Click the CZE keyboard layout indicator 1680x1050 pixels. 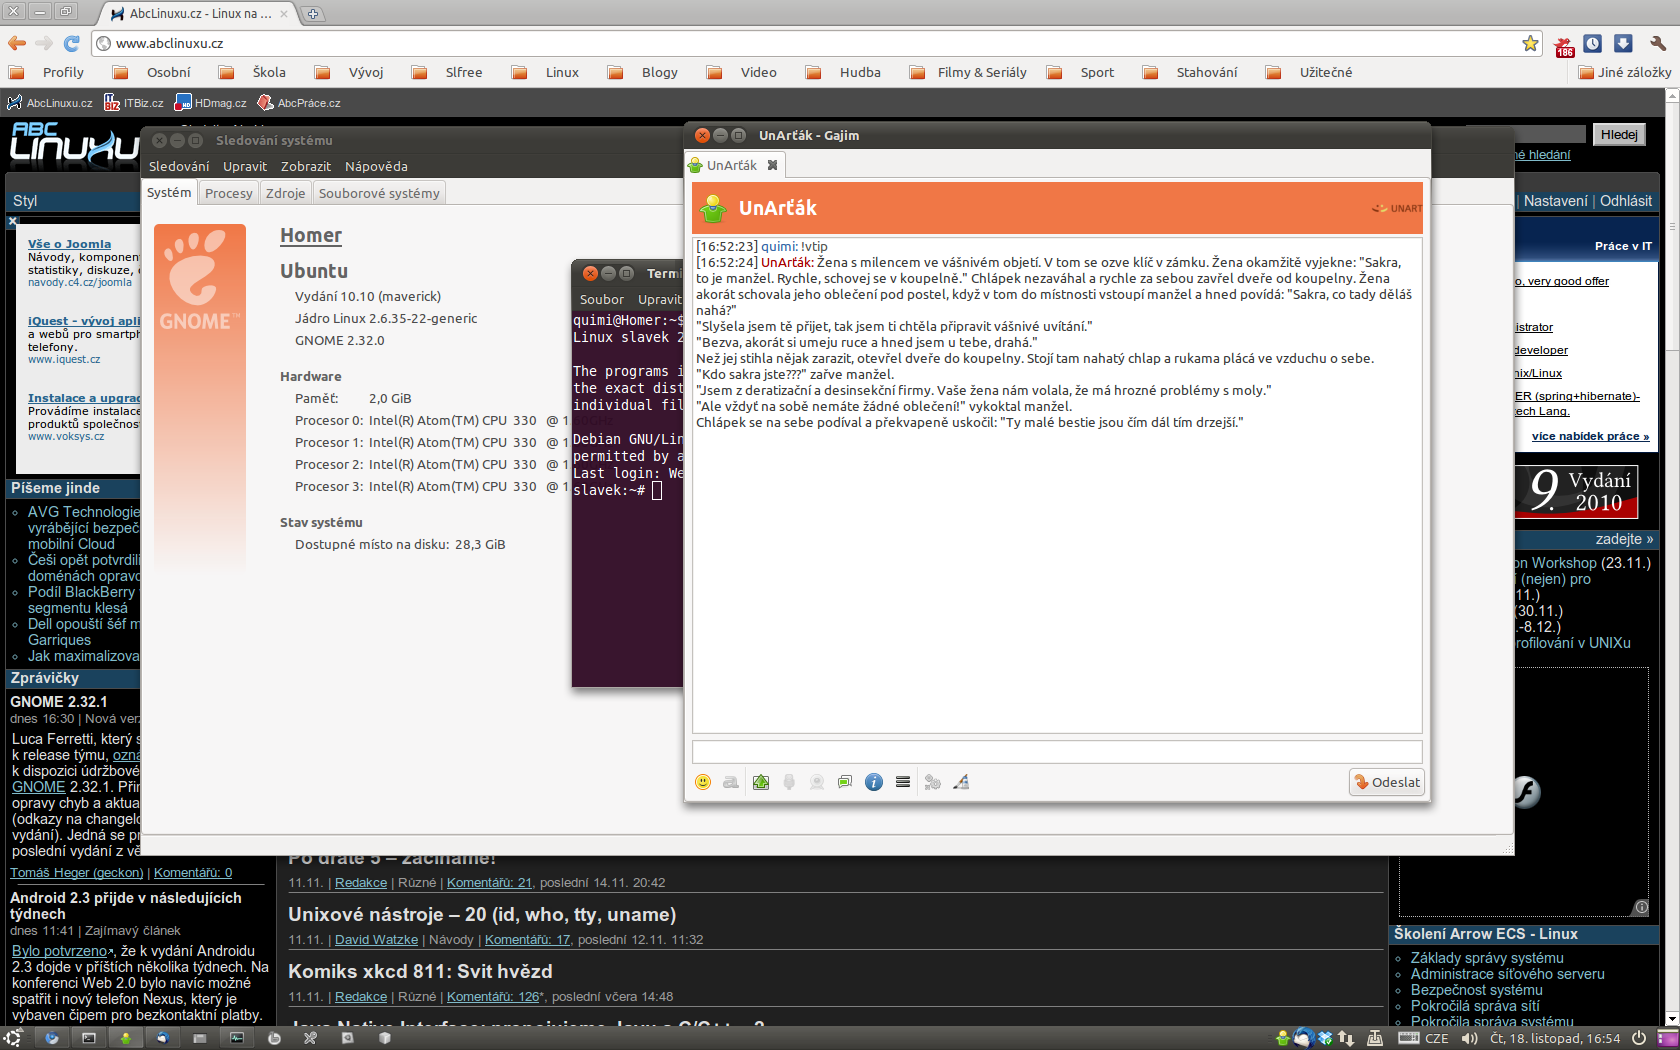tap(1424, 1038)
